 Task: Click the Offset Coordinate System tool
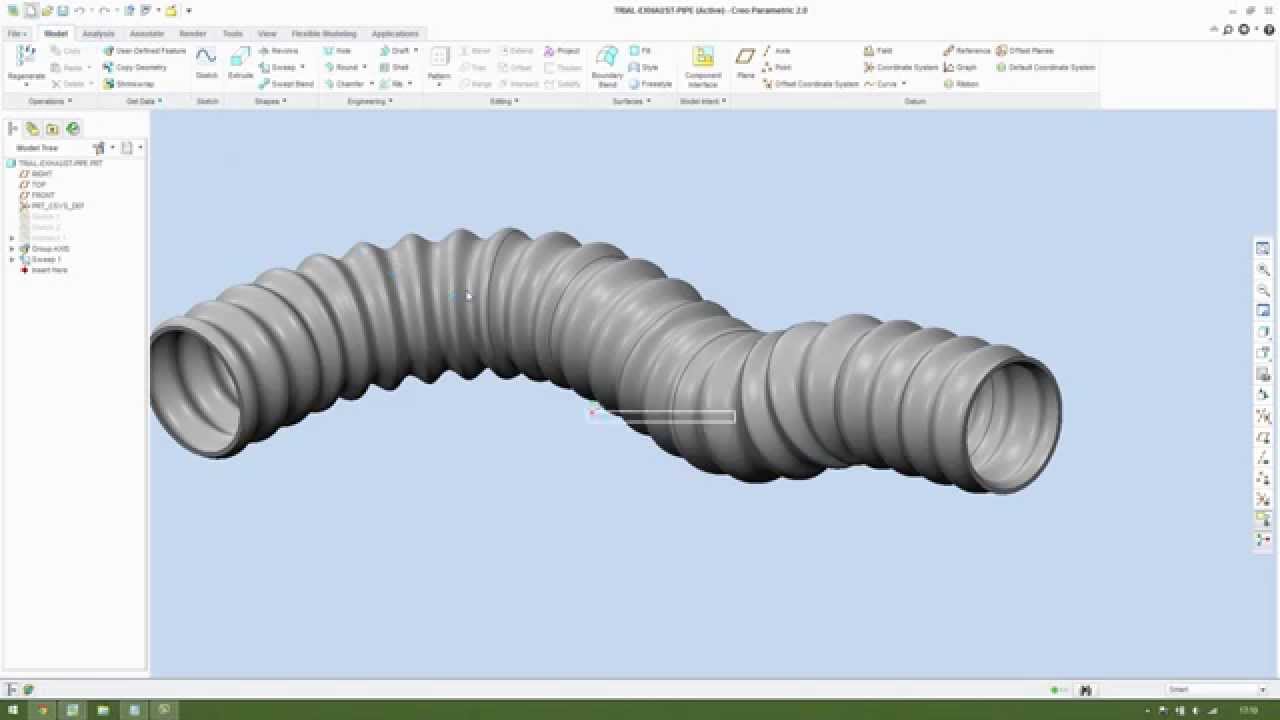point(811,84)
